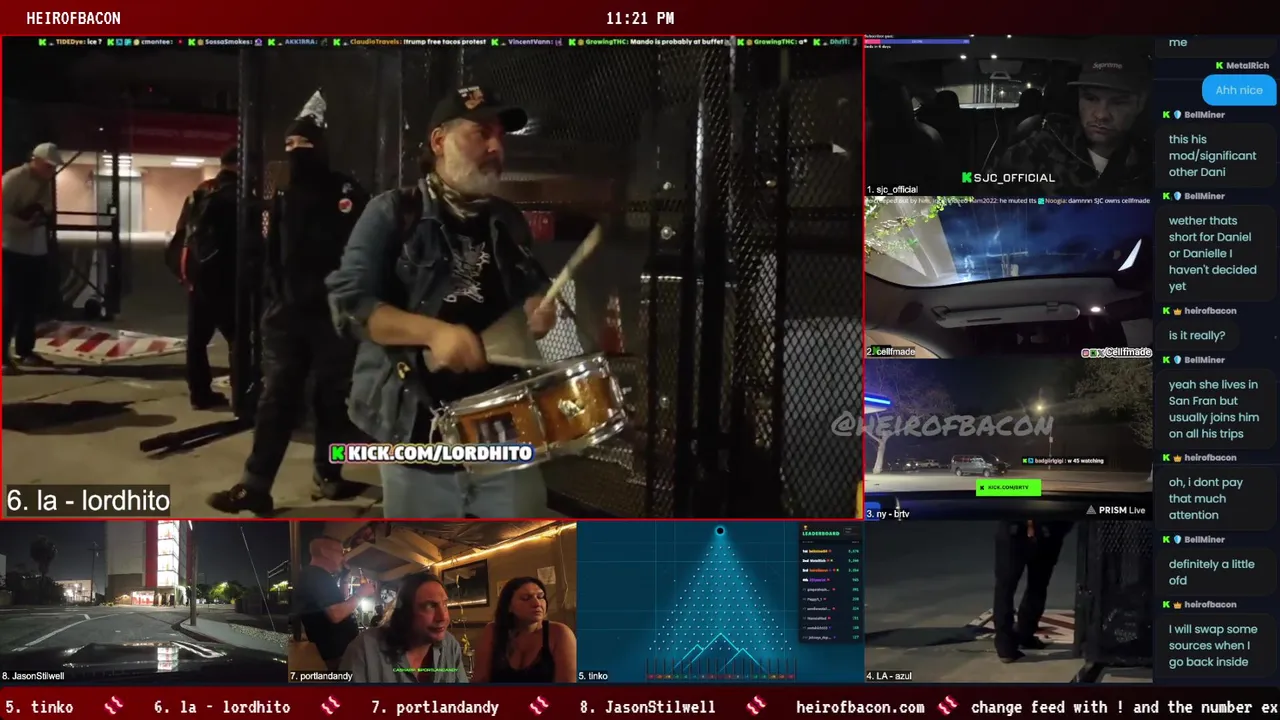The width and height of the screenshot is (1280, 720).
Task: Click the shield badge above "this his mod/significant" message
Action: [1177, 115]
